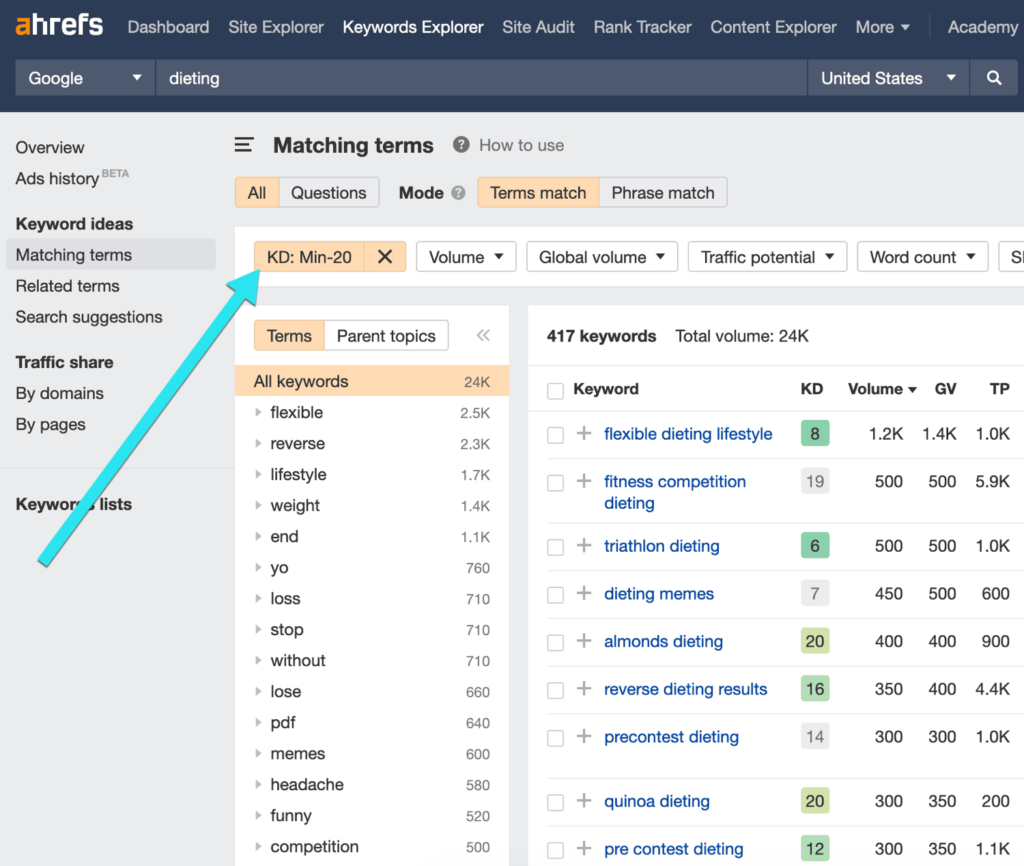Click the green KD badge for almonds dieting
1024x866 pixels.
[x=814, y=641]
